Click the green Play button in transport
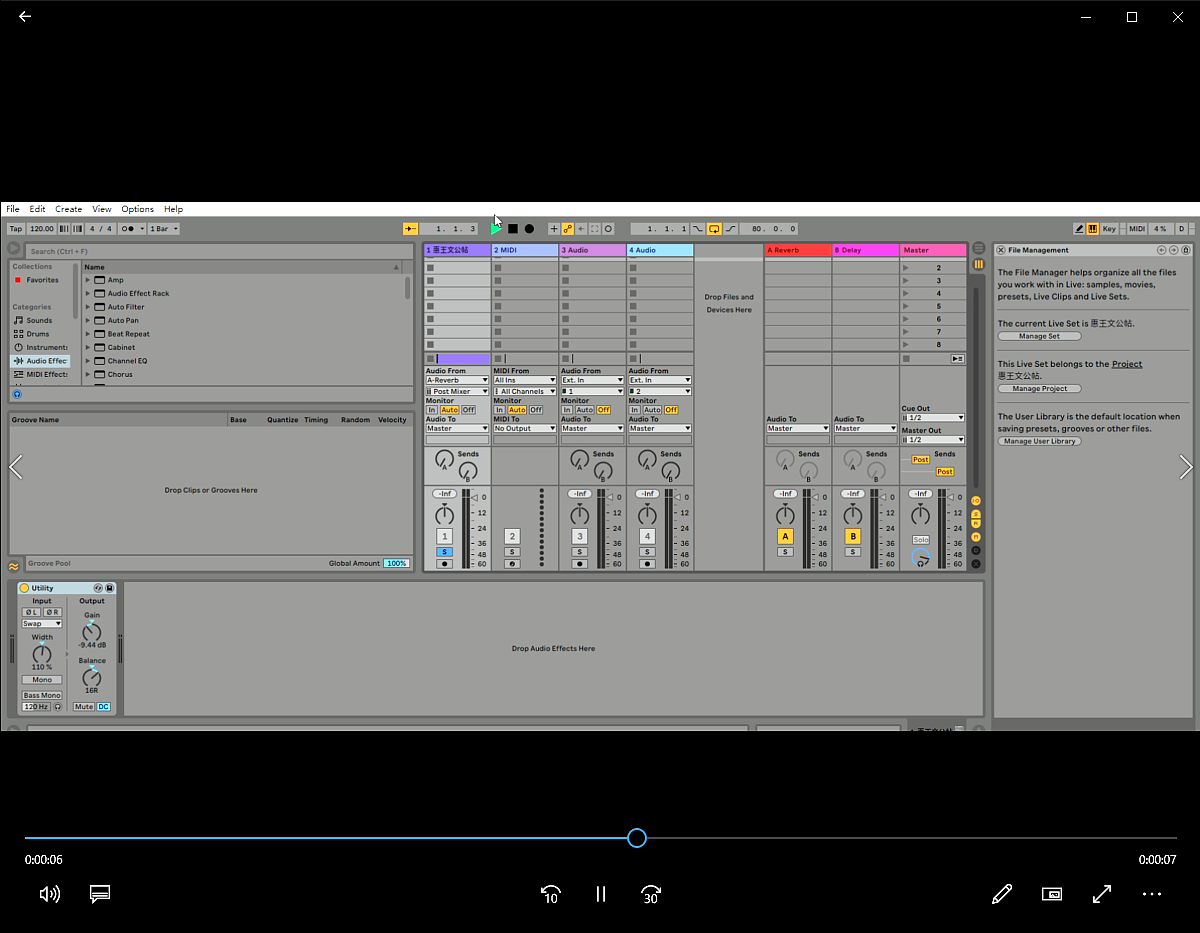 tap(497, 229)
